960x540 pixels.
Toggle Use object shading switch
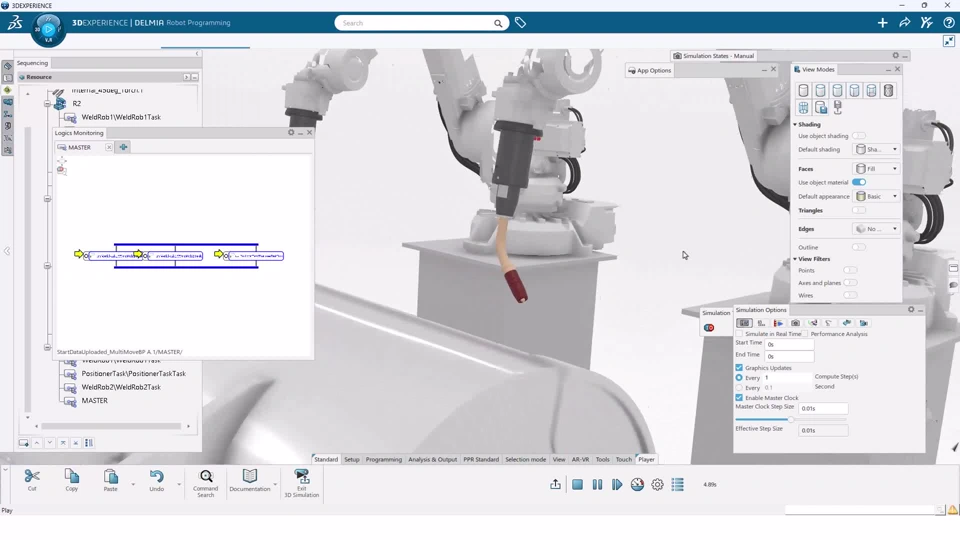[x=859, y=136]
